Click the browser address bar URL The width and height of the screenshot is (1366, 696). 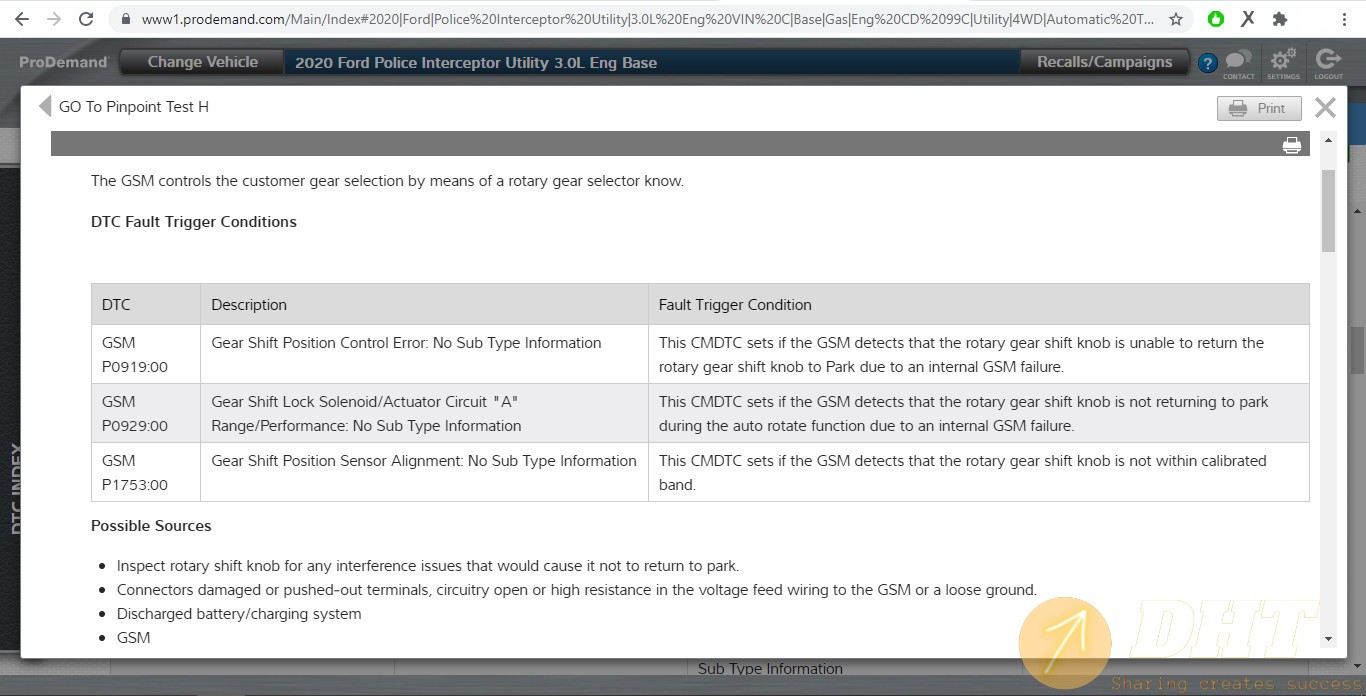640,19
